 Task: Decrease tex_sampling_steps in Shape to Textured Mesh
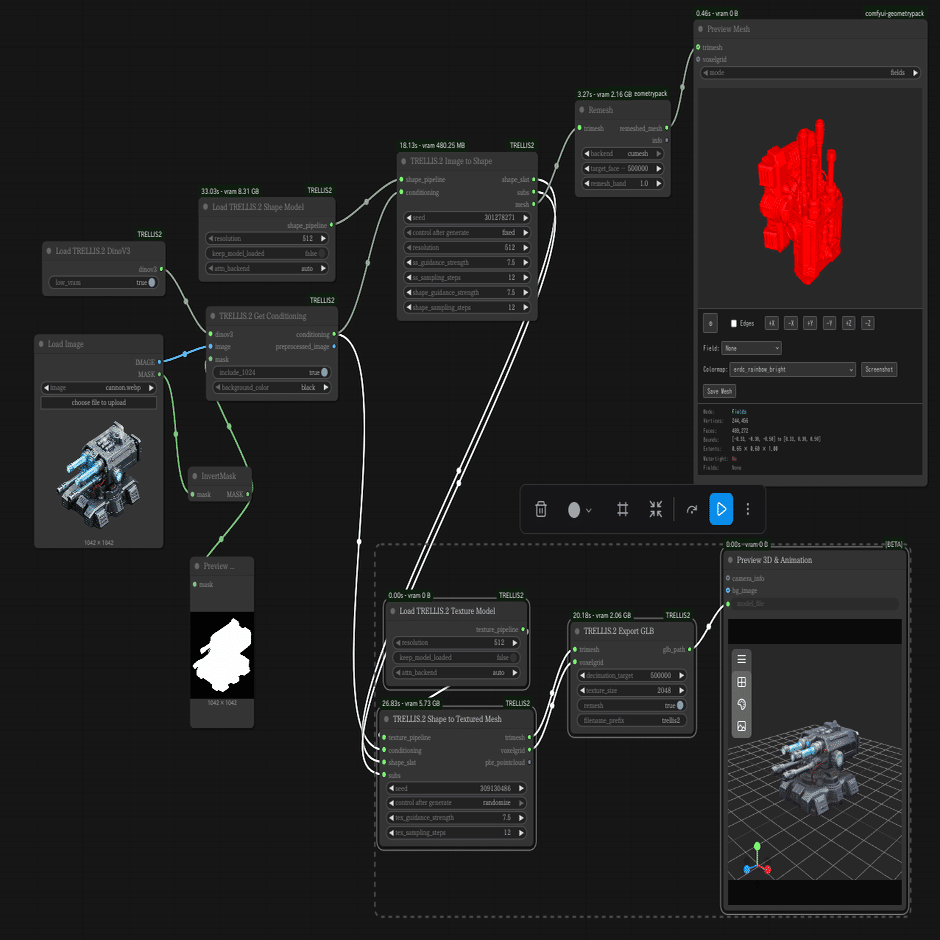point(391,833)
